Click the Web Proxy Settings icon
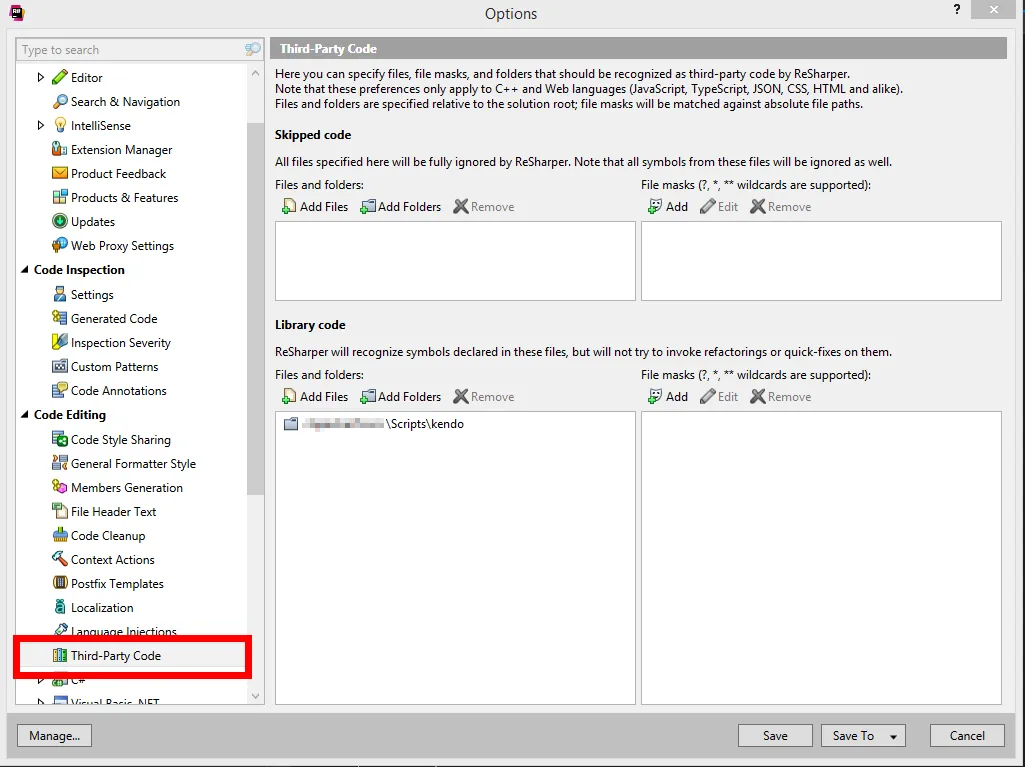1025x767 pixels. coord(59,245)
